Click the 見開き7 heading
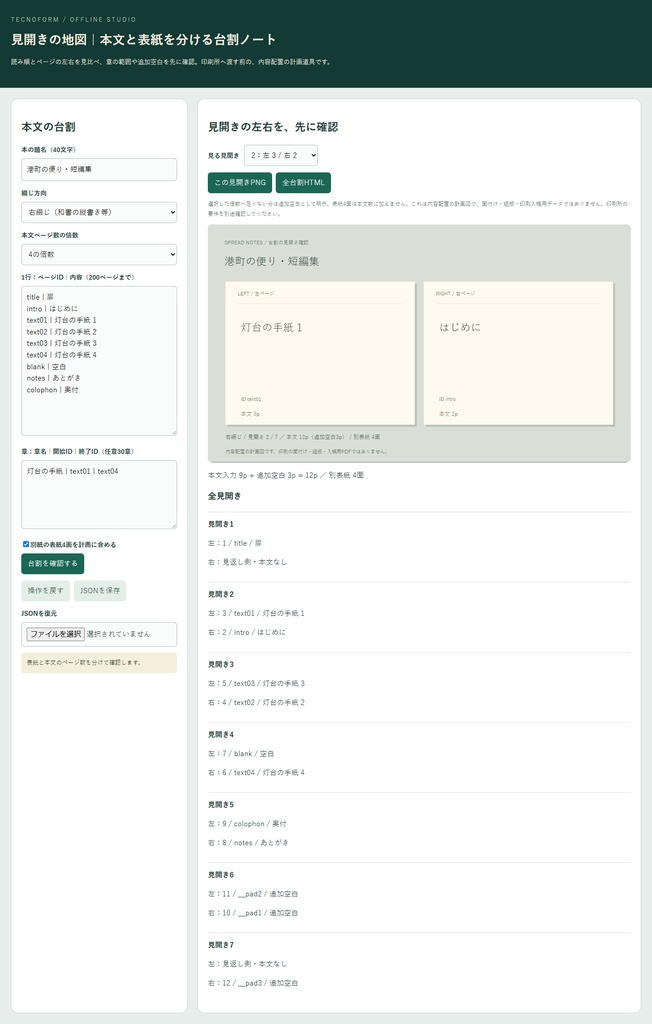 [221, 945]
